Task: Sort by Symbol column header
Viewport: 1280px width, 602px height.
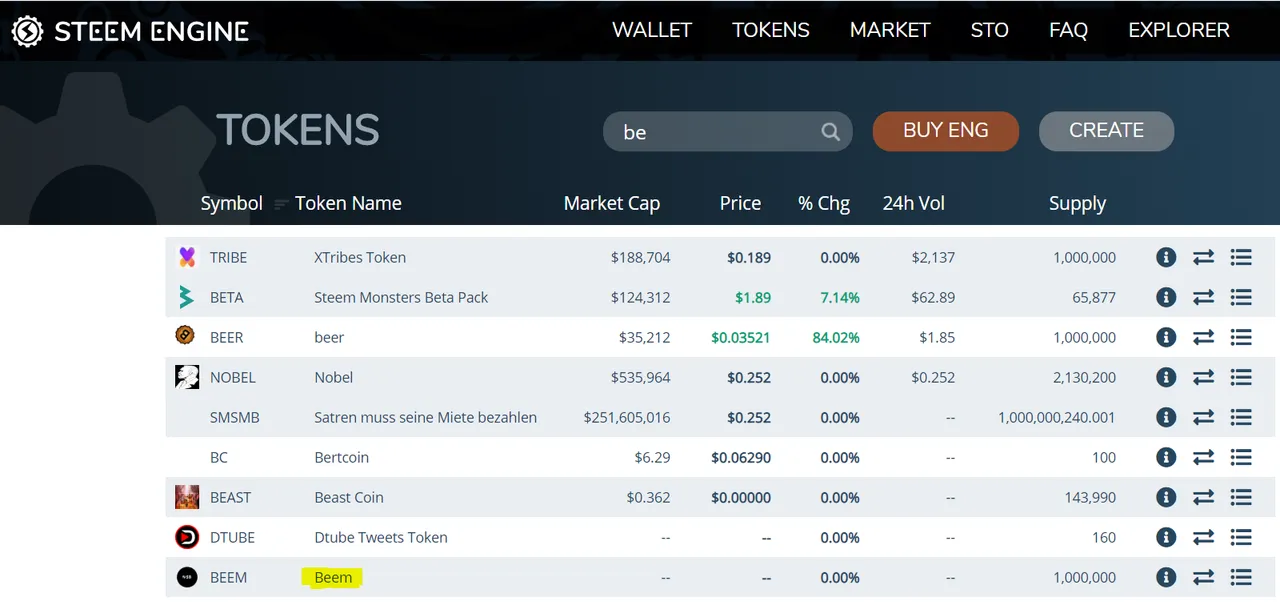Action: pyautogui.click(x=231, y=203)
